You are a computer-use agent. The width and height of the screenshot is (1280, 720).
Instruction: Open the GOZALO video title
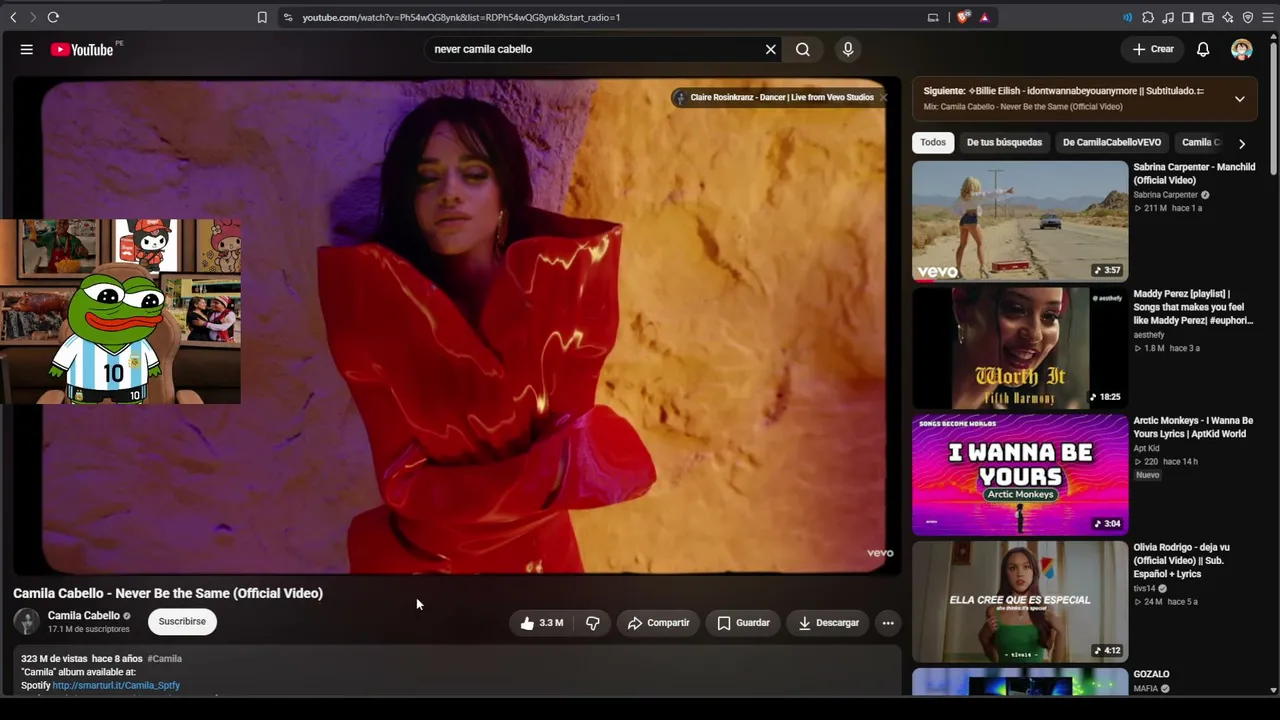1151,675
